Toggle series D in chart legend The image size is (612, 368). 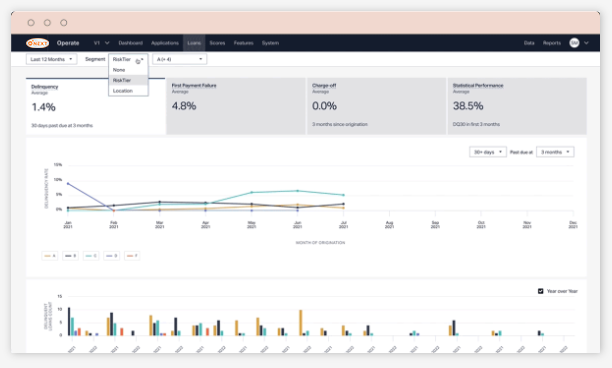(x=112, y=256)
